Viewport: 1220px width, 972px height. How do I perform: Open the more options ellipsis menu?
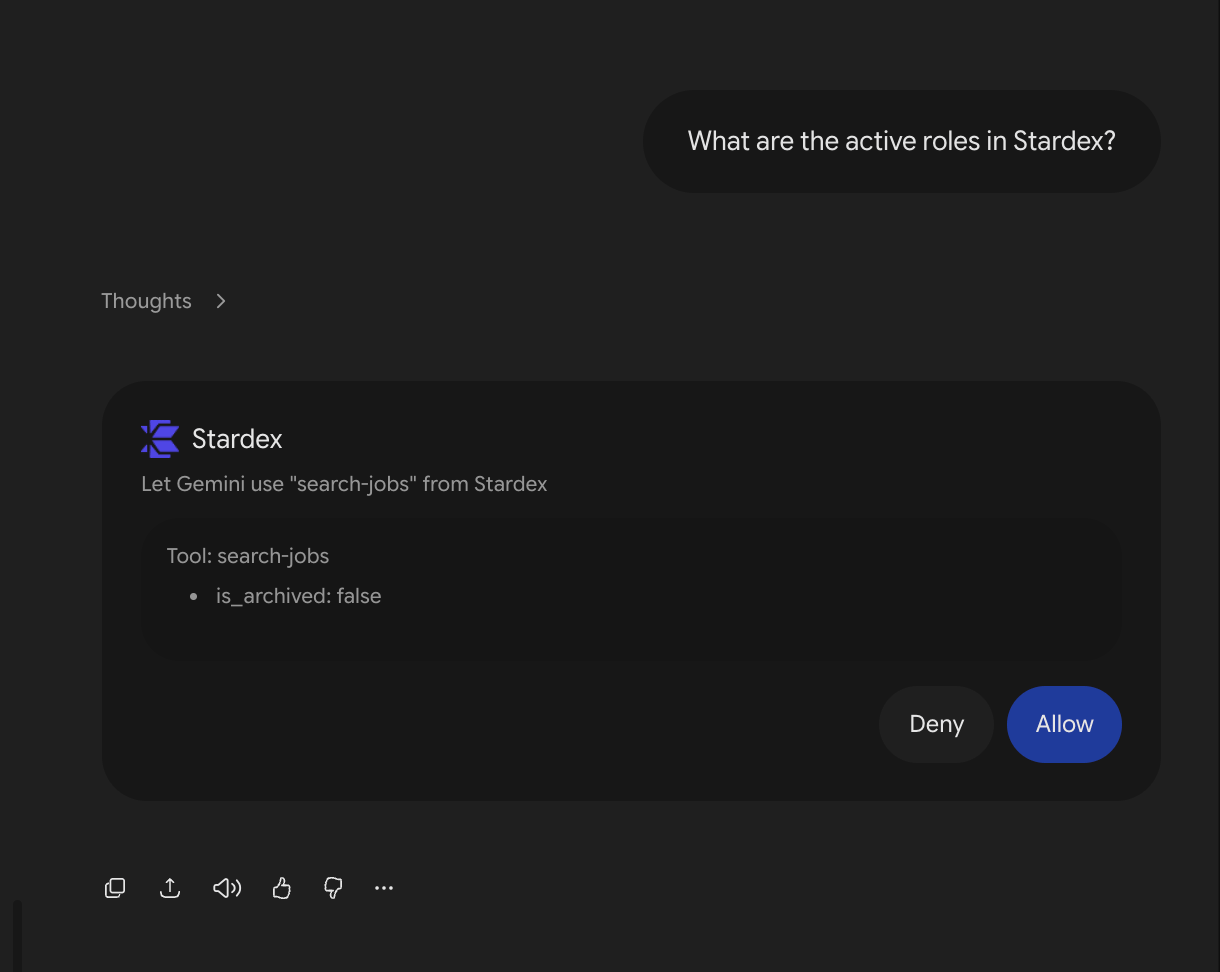[x=384, y=888]
